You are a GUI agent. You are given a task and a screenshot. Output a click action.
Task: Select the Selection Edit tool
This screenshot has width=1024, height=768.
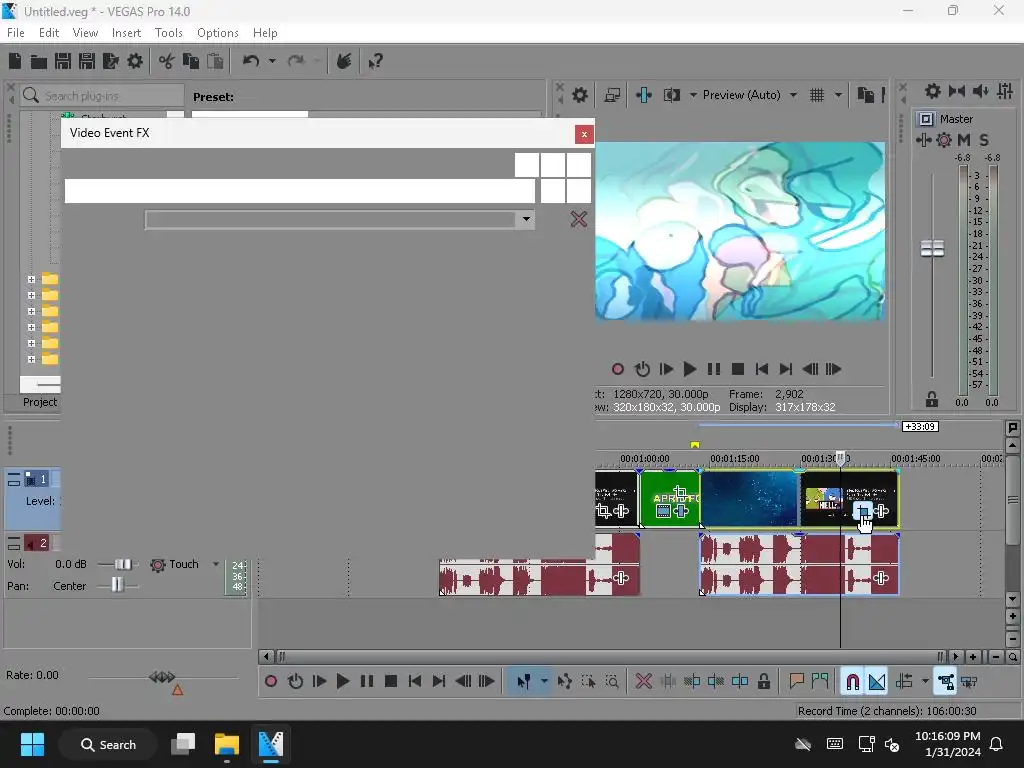(588, 682)
